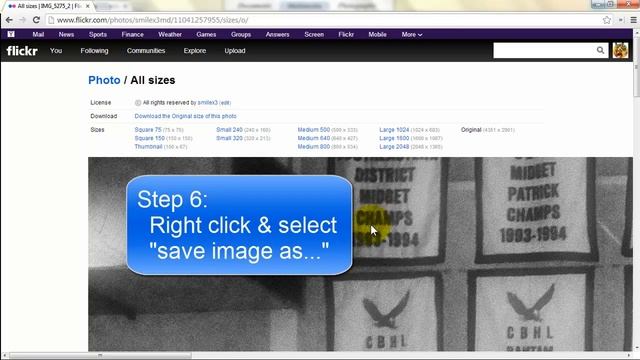Open Screen in Yahoo bar
640x360 pixels.
tap(314, 34)
